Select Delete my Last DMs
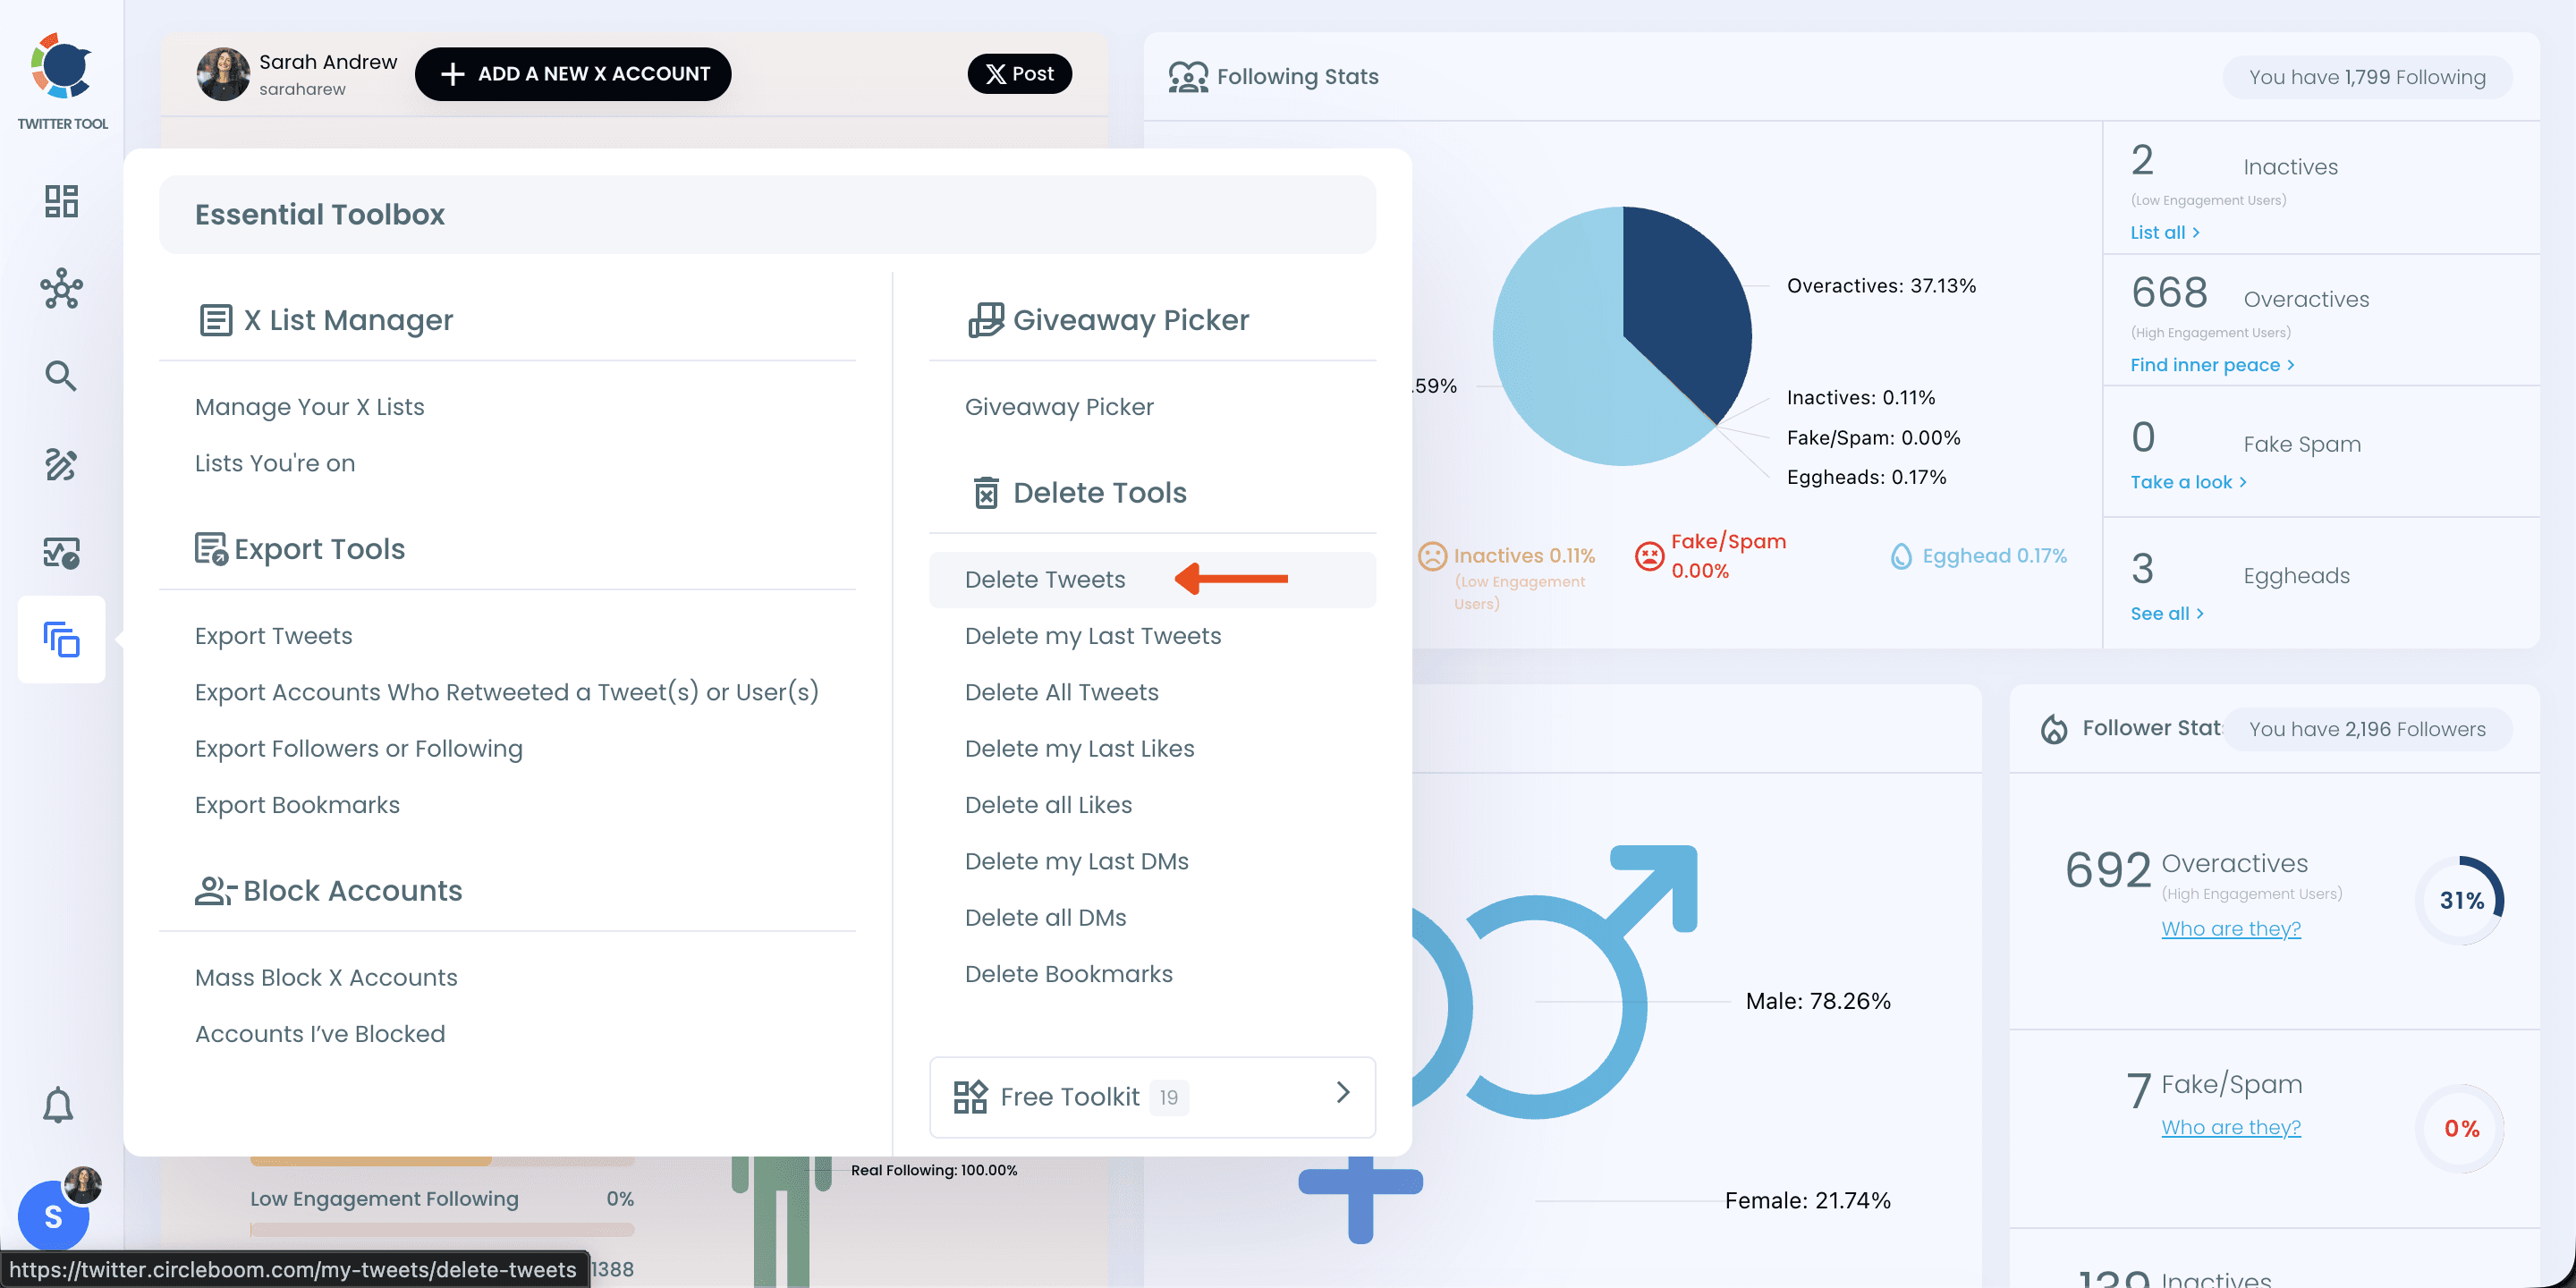The width and height of the screenshot is (2576, 1288). [1077, 861]
